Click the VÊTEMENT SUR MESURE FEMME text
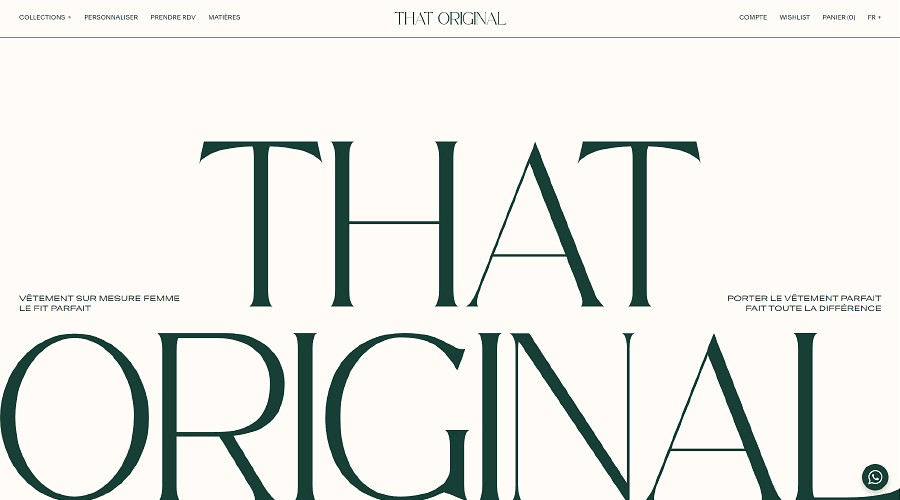 tap(99, 298)
